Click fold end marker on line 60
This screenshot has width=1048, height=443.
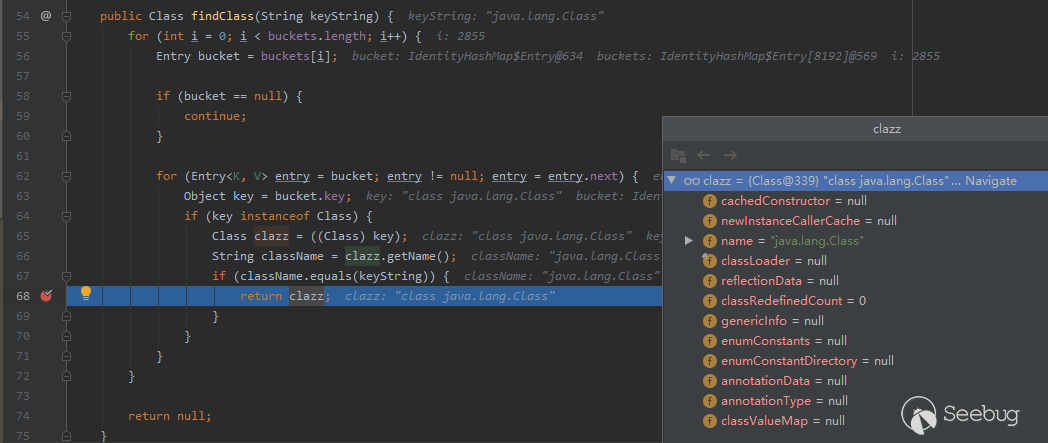click(66, 136)
